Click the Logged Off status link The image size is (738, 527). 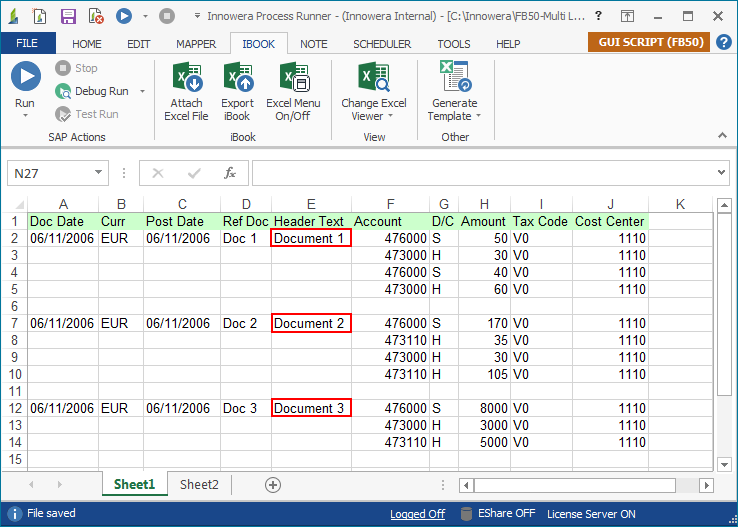coord(417,514)
